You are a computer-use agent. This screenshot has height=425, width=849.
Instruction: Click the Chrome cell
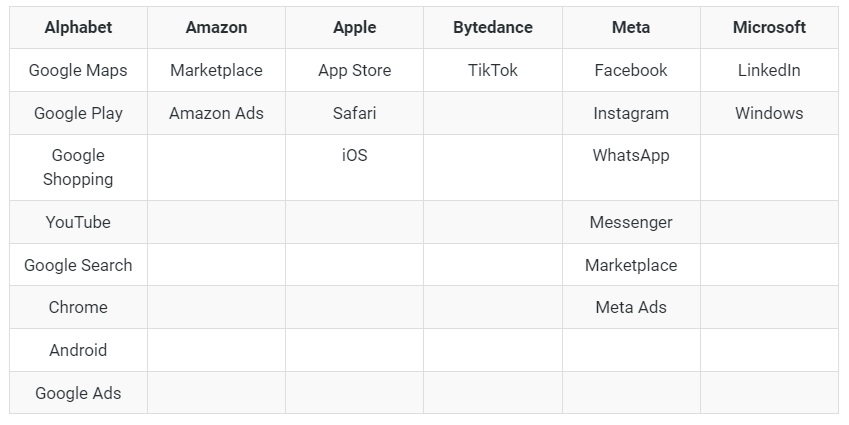pyautogui.click(x=78, y=308)
